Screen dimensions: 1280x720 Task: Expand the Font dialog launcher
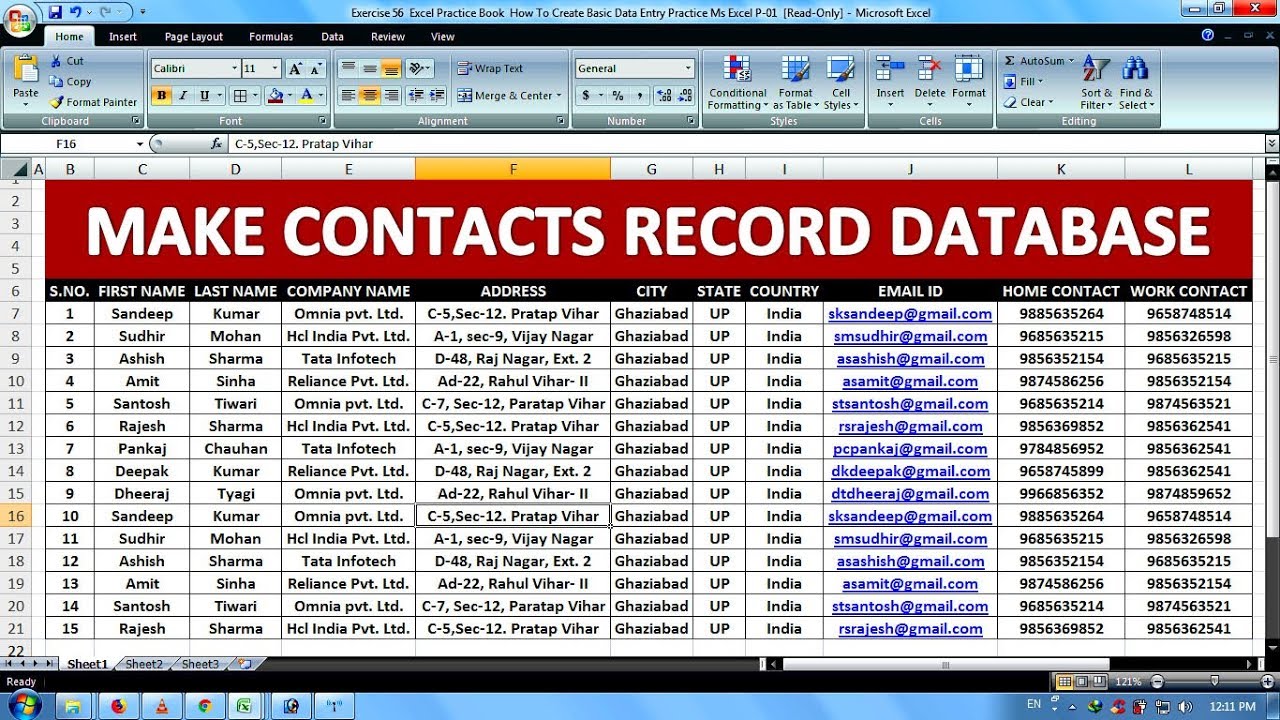321,121
